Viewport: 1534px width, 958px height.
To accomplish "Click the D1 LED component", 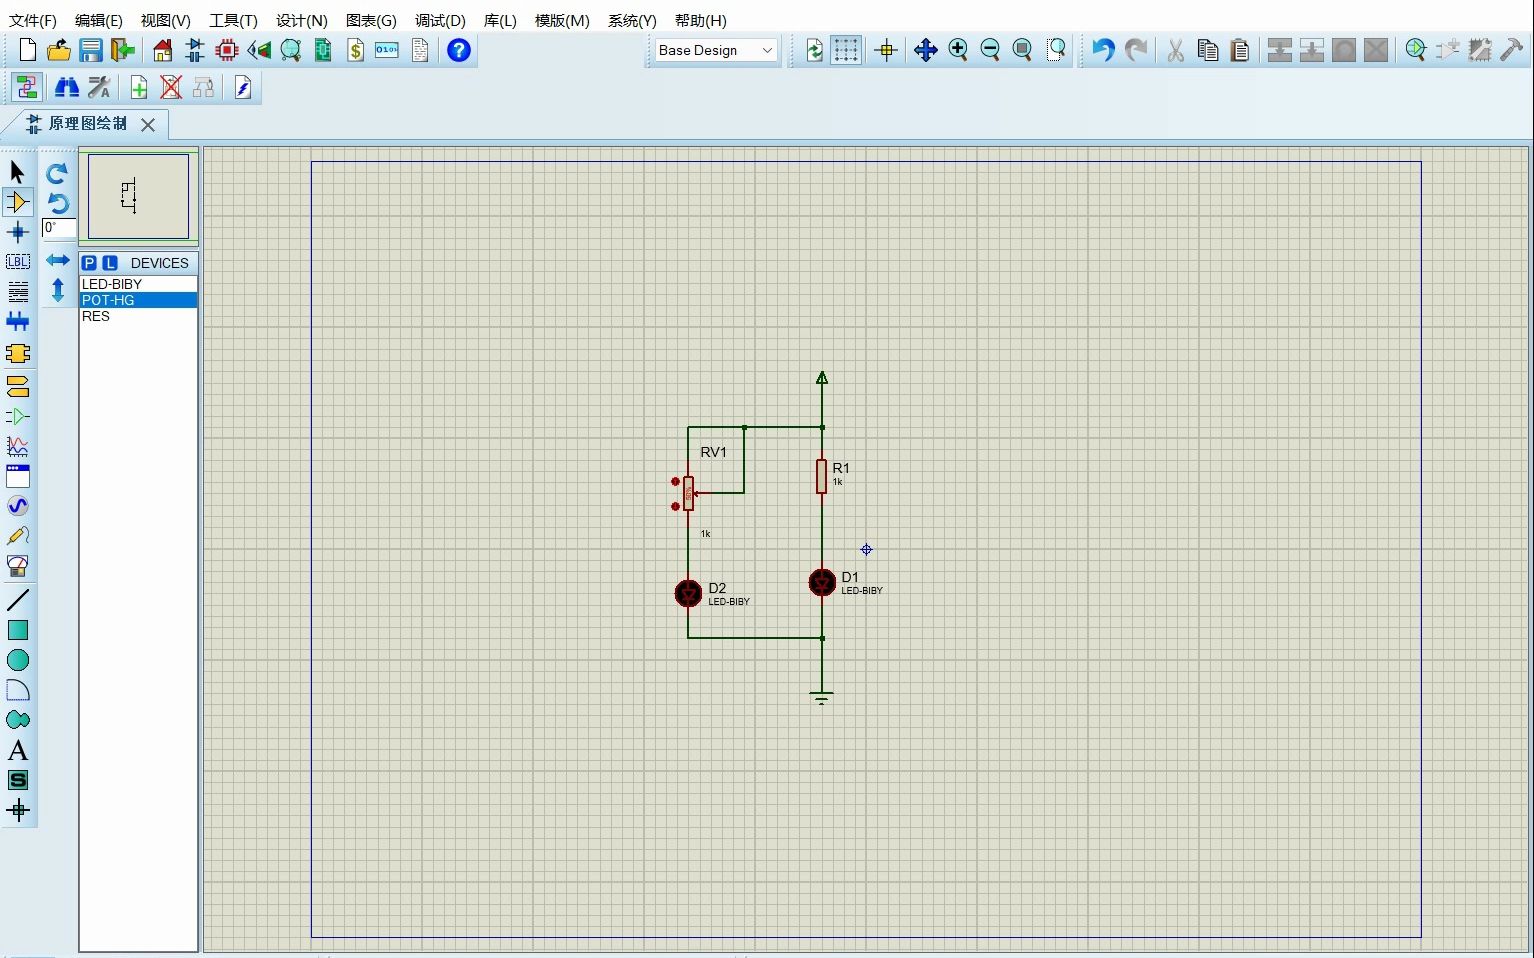I will pos(822,582).
